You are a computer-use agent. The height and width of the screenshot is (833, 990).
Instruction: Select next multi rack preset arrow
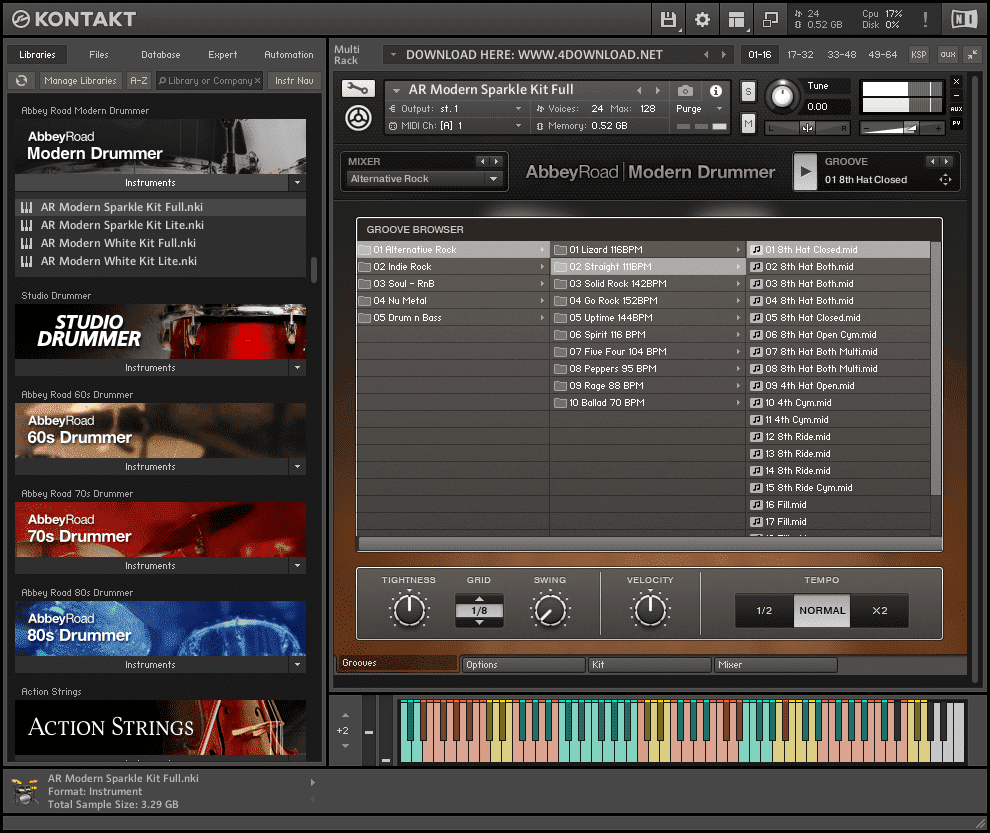pyautogui.click(x=724, y=55)
